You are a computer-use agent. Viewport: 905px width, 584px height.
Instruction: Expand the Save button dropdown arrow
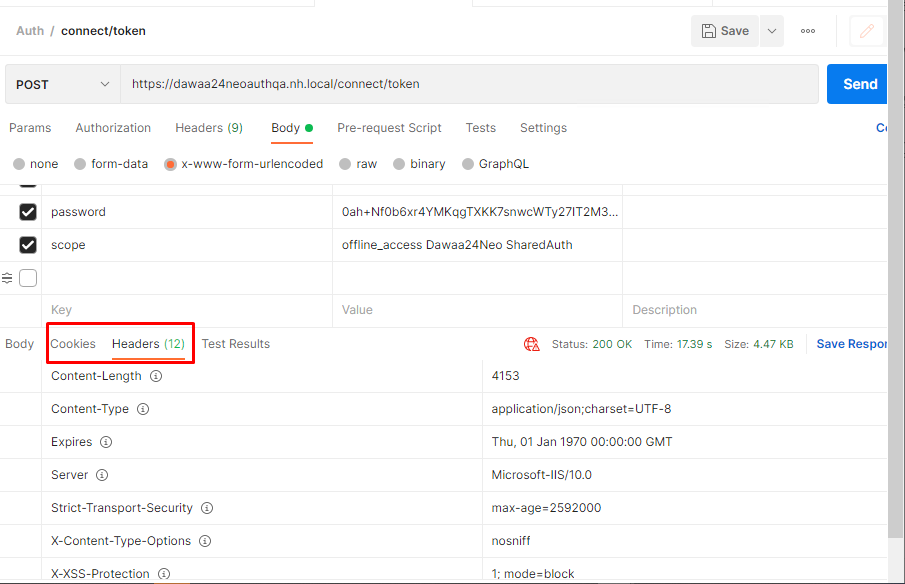pos(771,31)
